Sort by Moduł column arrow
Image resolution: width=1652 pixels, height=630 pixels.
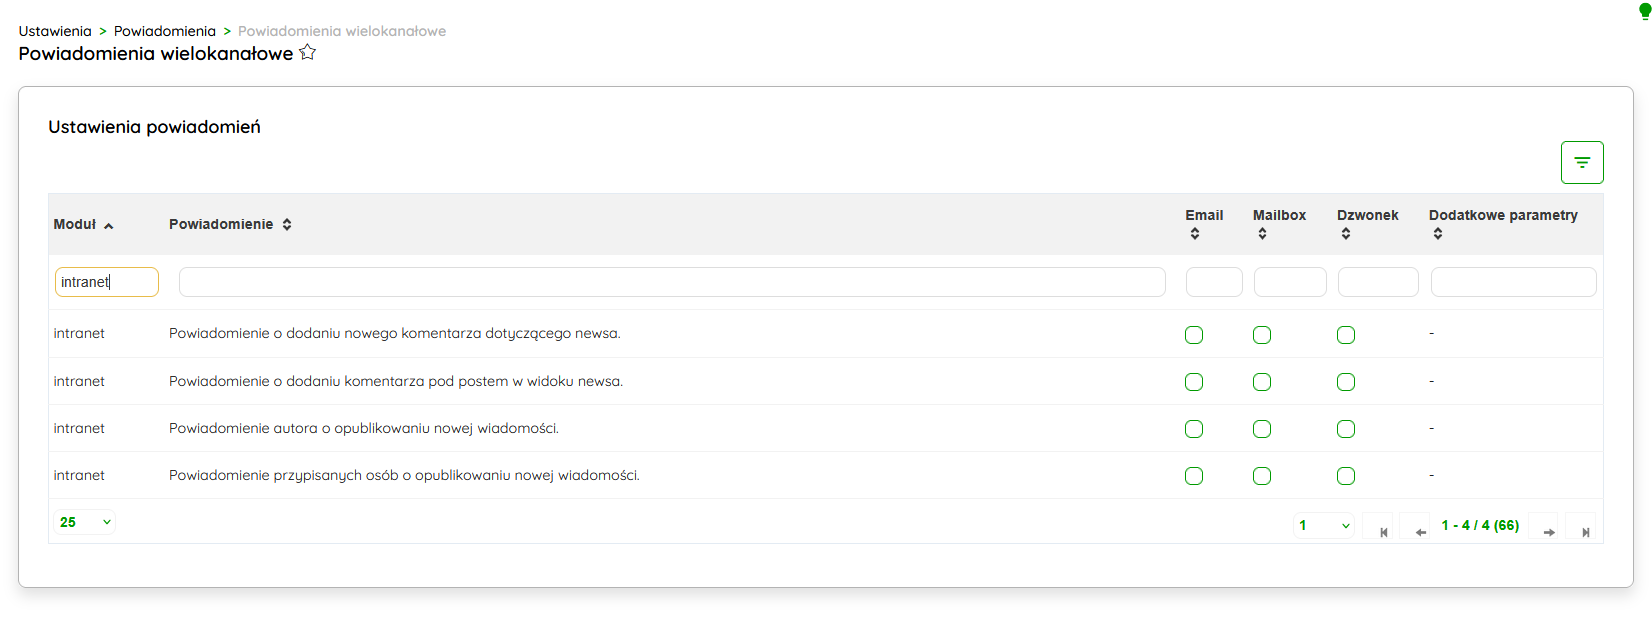[109, 226]
